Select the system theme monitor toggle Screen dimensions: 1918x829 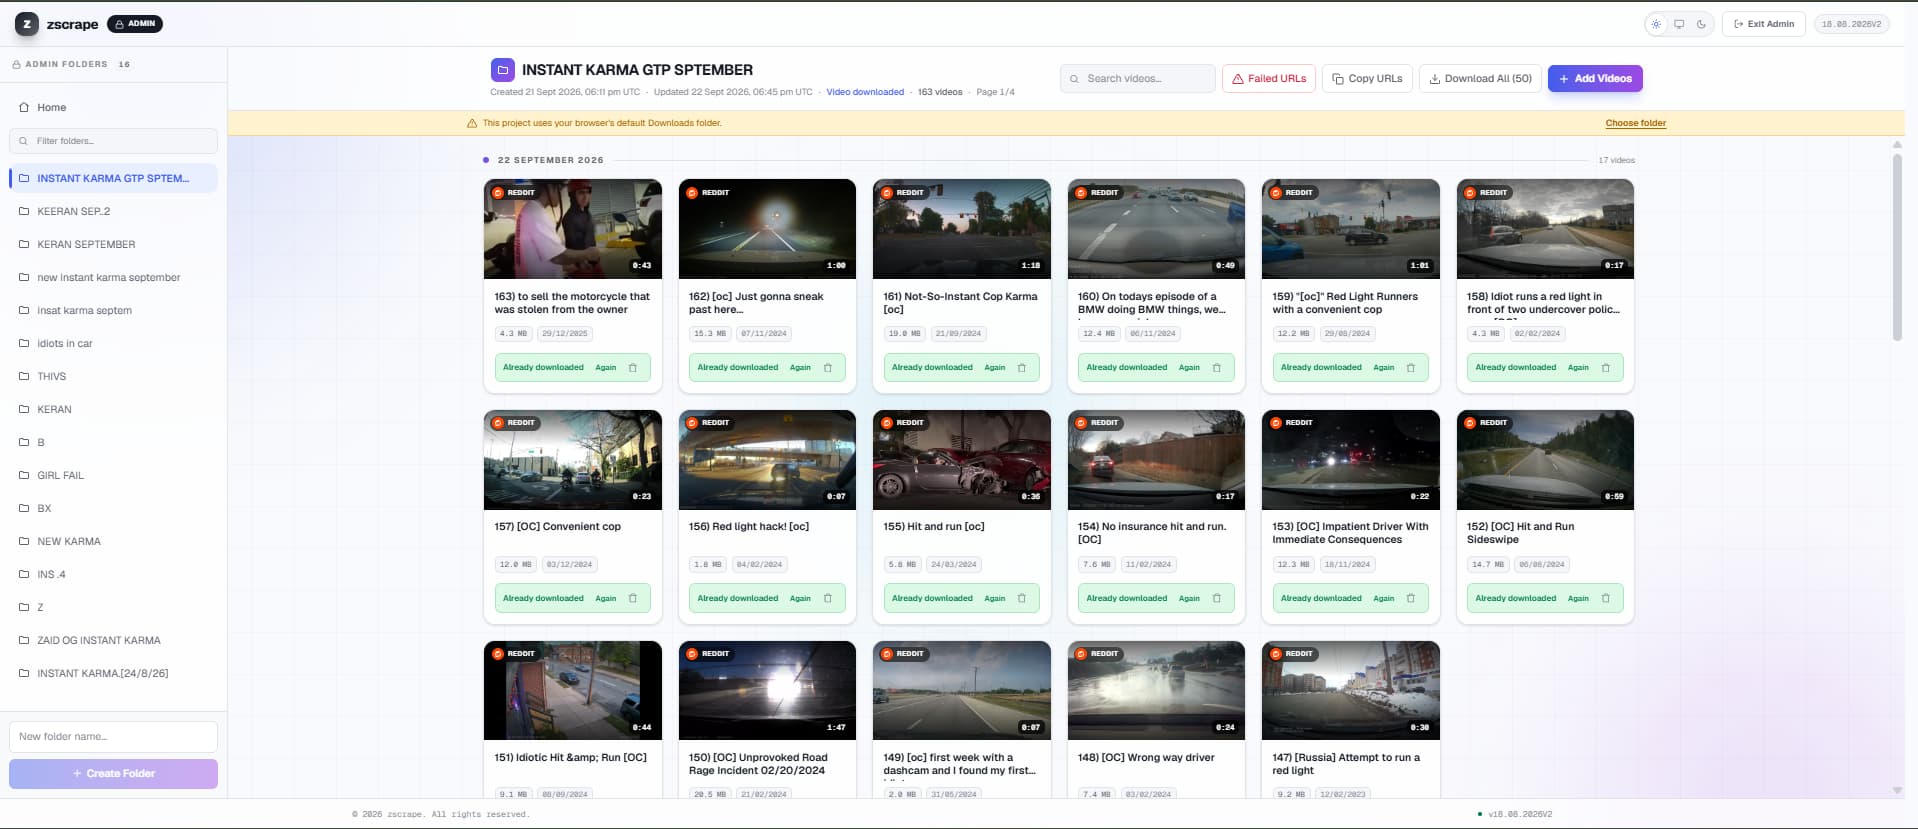tap(1679, 24)
